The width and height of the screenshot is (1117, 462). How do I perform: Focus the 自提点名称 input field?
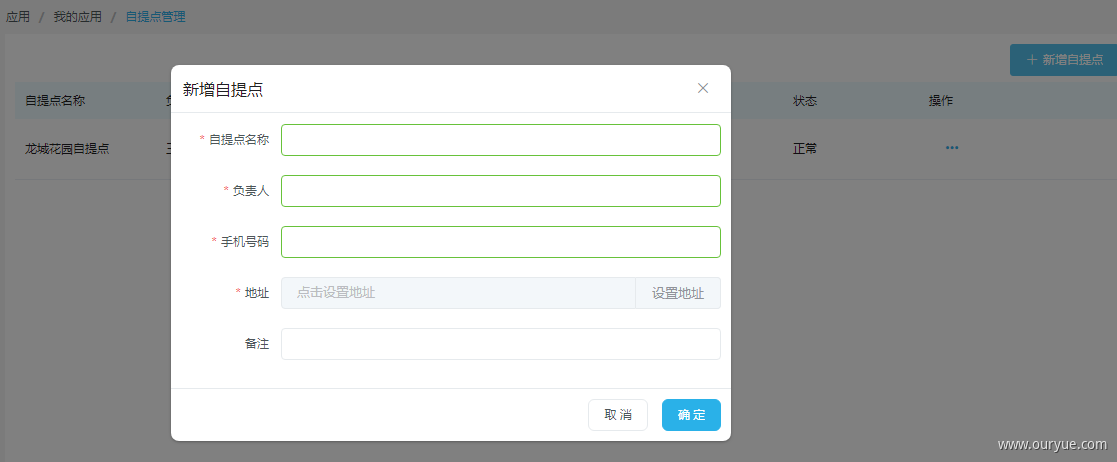click(501, 140)
